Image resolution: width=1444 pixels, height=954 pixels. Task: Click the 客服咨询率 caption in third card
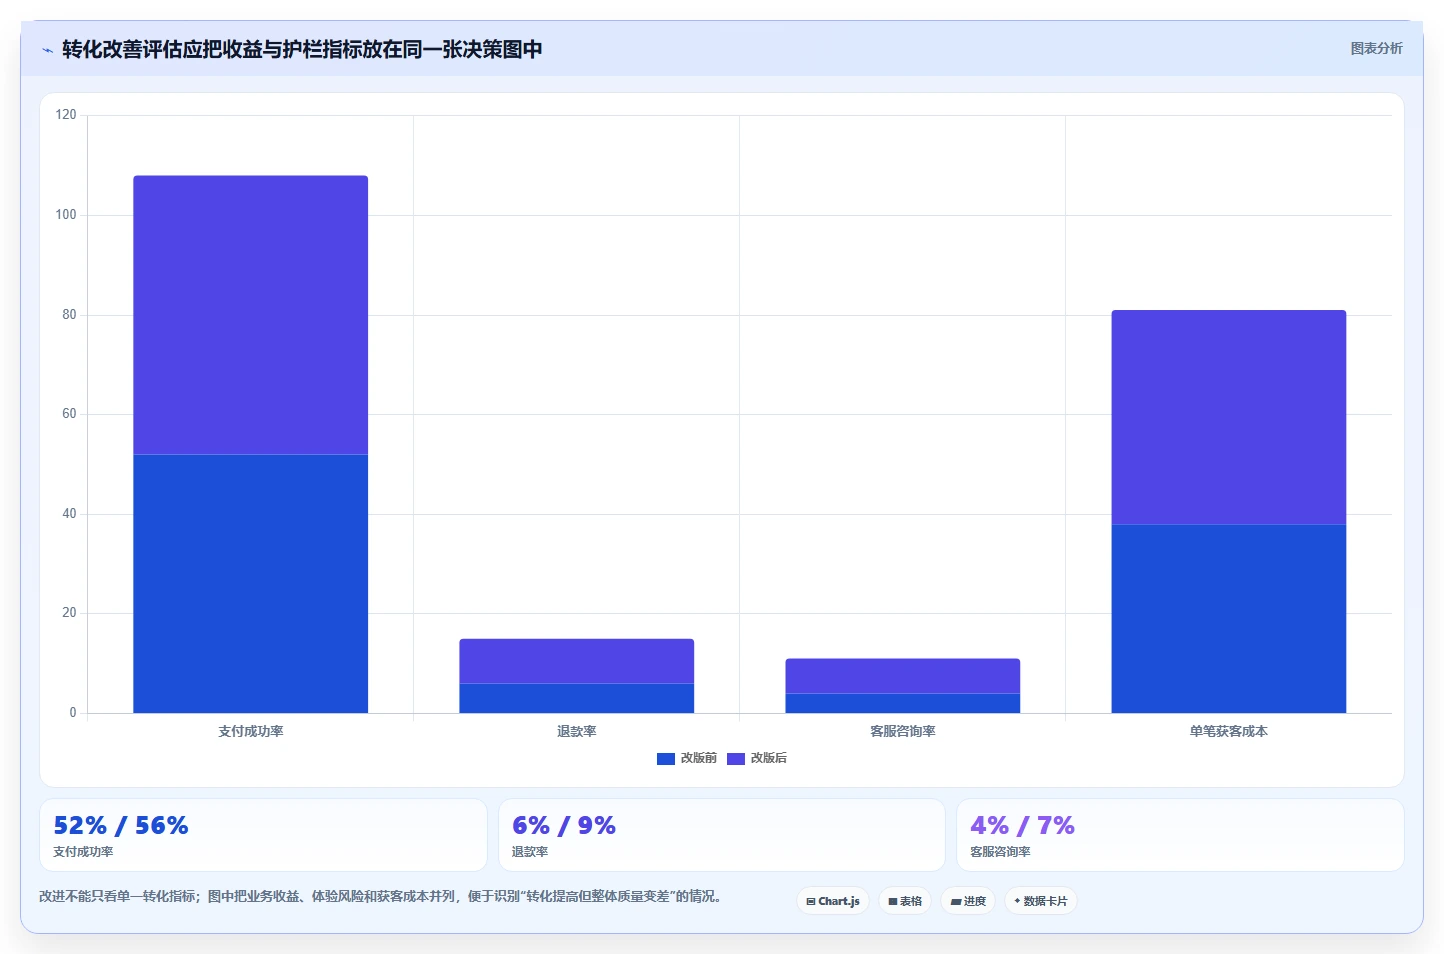pos(1000,852)
